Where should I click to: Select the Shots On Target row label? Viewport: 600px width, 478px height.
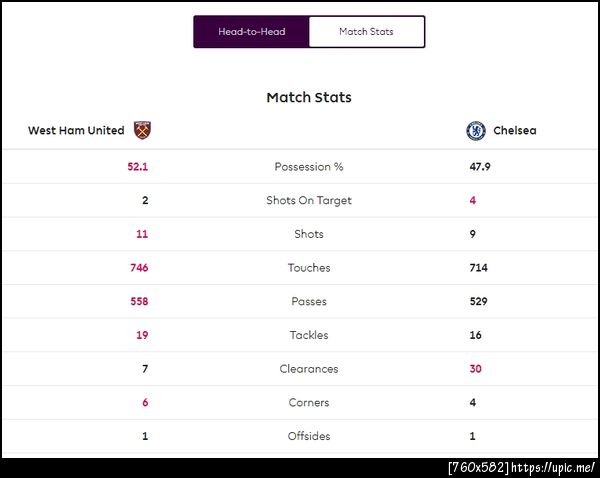click(309, 201)
